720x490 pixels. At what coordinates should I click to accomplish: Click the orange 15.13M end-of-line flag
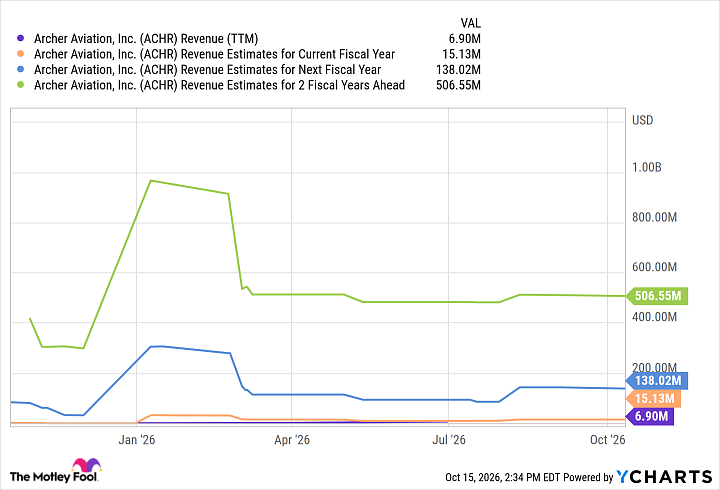[654, 399]
